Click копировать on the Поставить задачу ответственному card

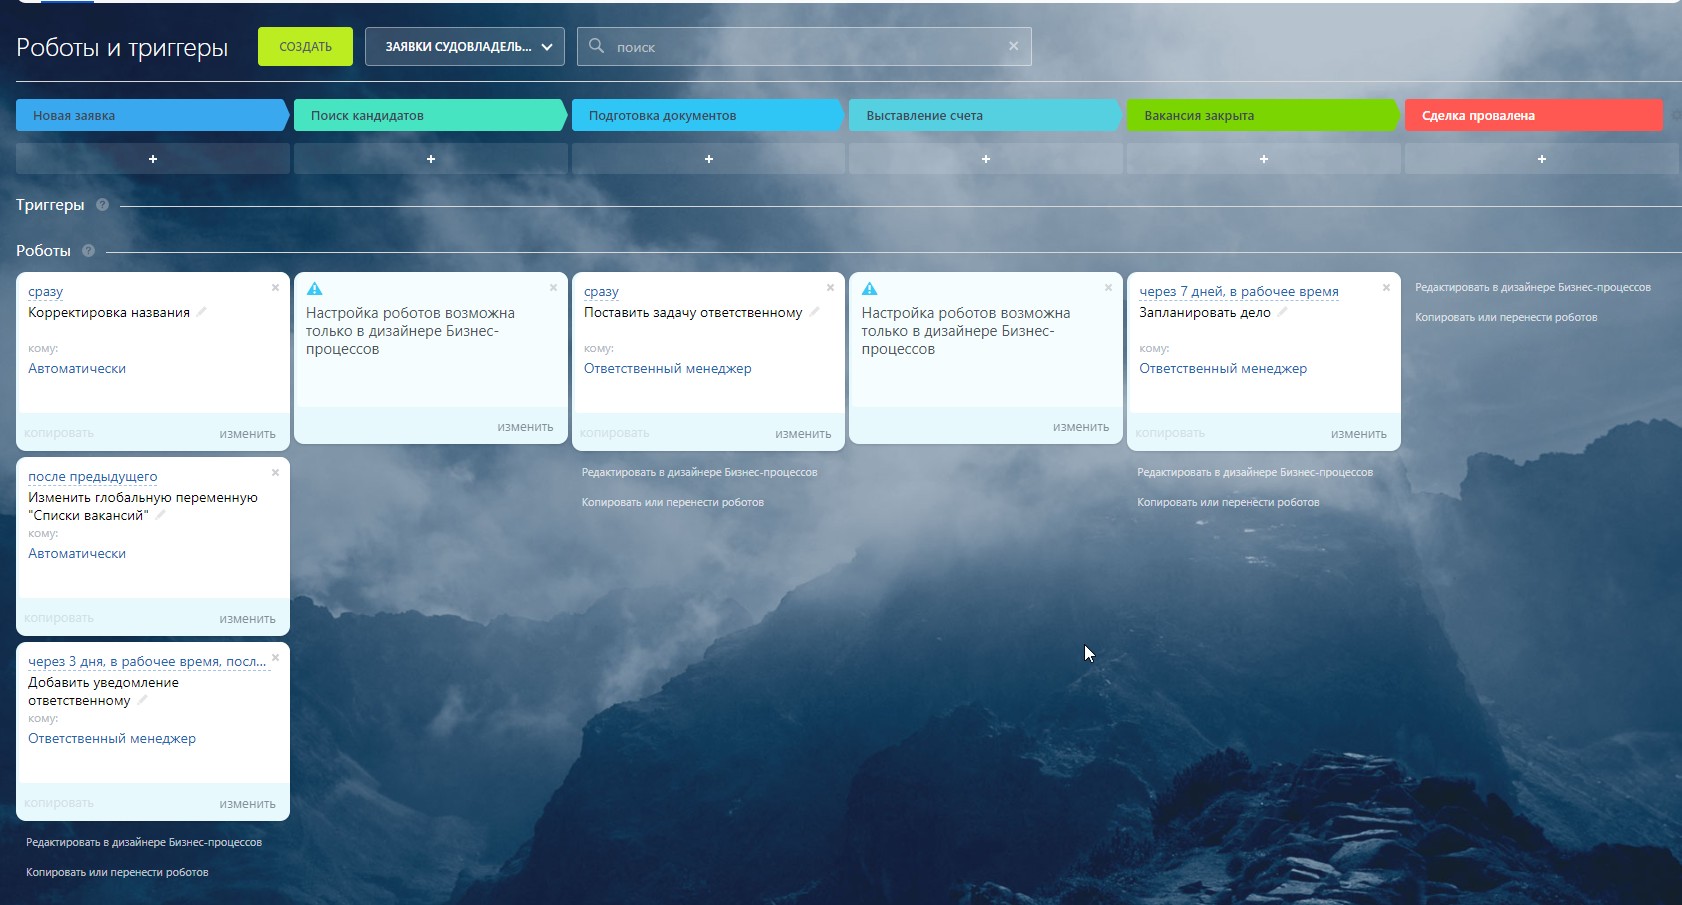(615, 433)
